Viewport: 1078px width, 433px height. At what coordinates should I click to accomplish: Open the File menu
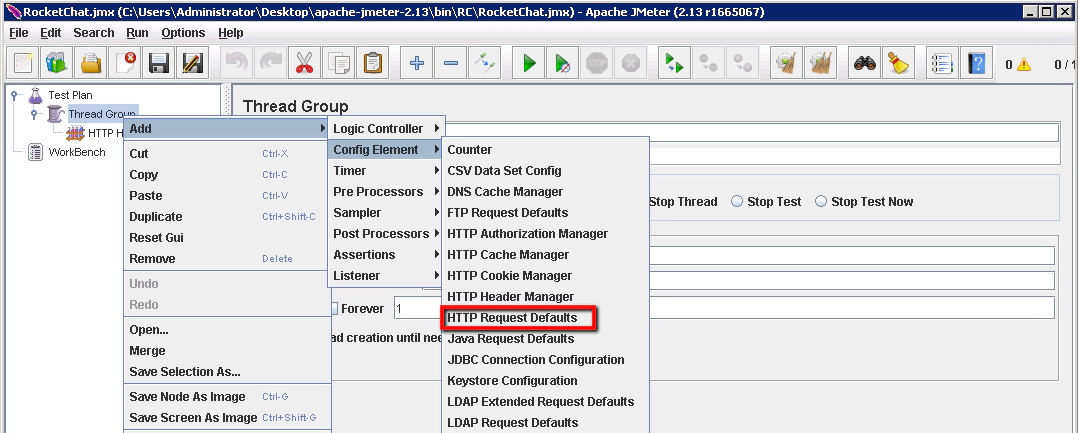[19, 32]
